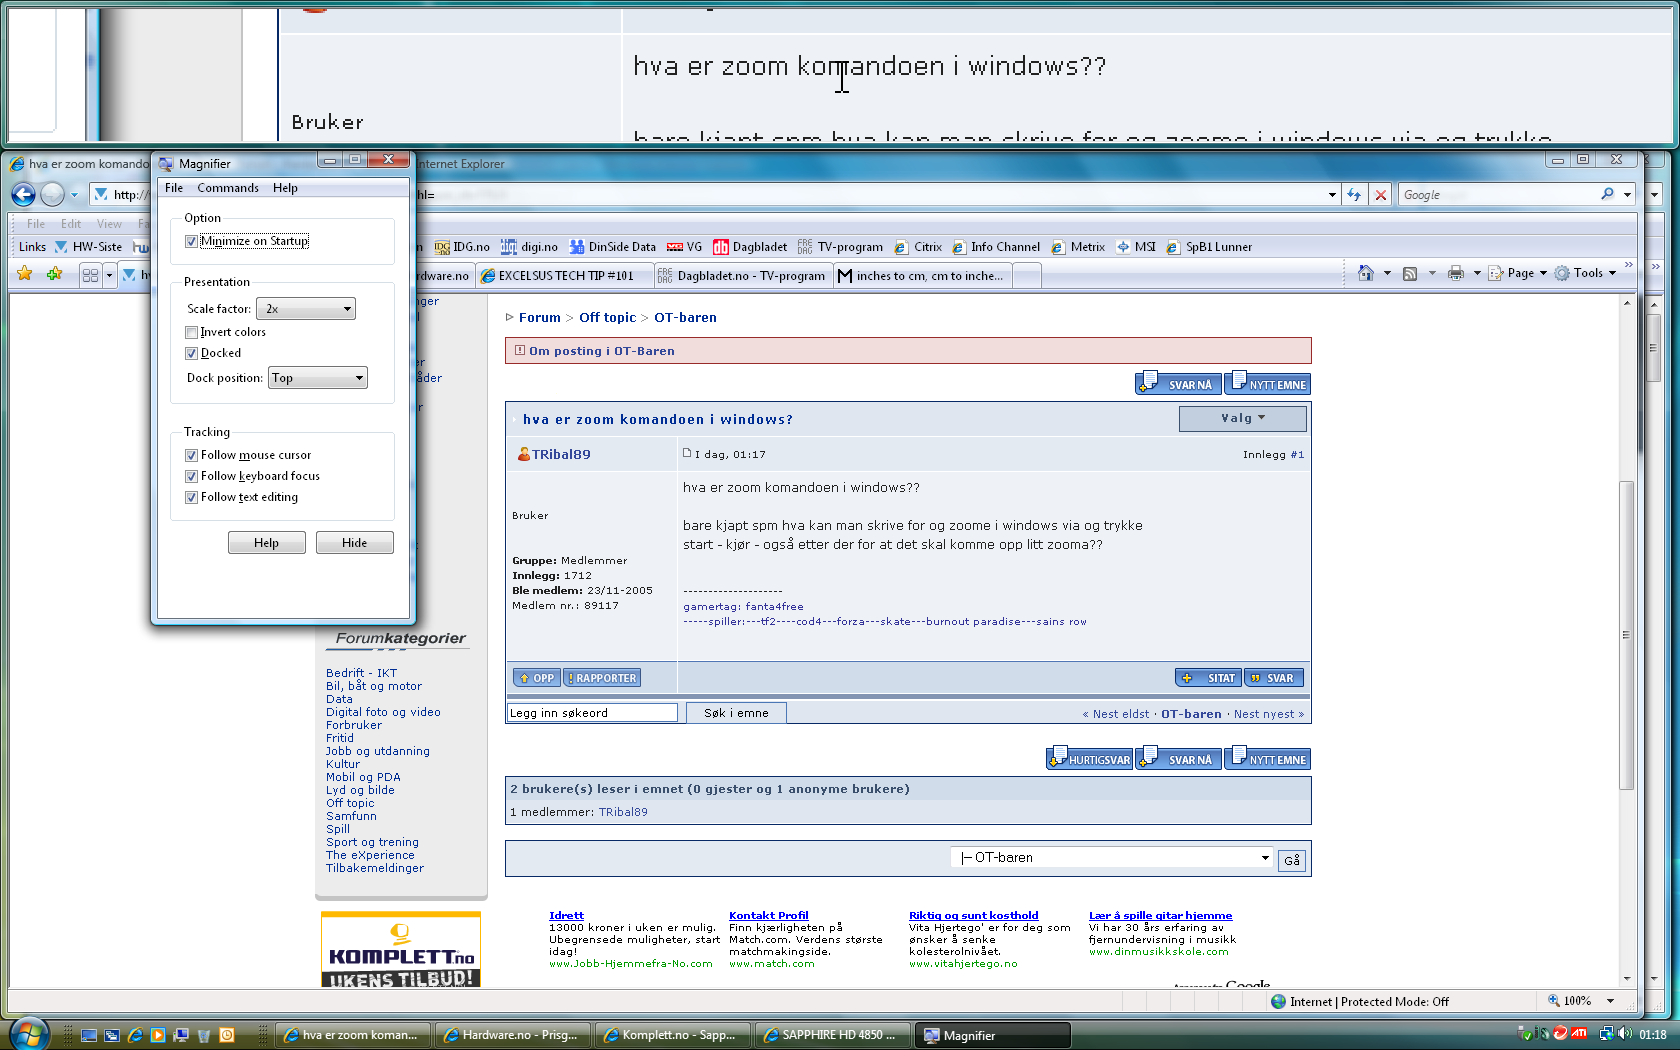Open the Page menu dropdown
Image resolution: width=1680 pixels, height=1050 pixels.
tap(1518, 273)
